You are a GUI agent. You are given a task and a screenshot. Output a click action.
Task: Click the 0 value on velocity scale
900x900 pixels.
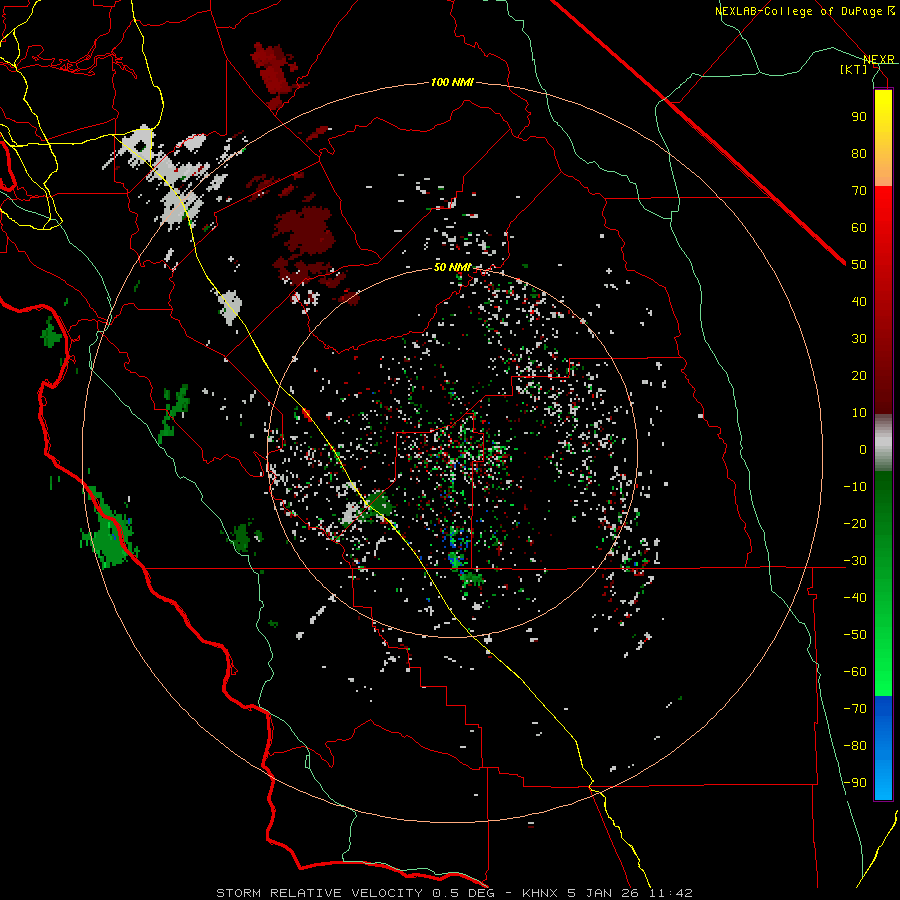click(x=863, y=450)
